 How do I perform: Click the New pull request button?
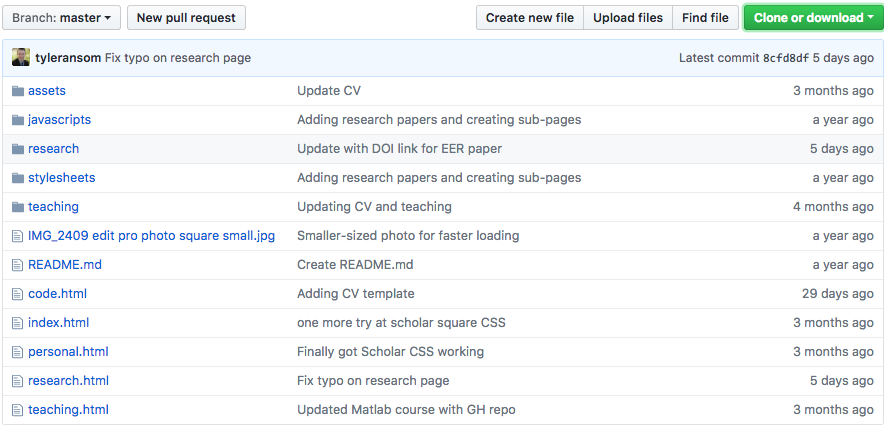186,18
